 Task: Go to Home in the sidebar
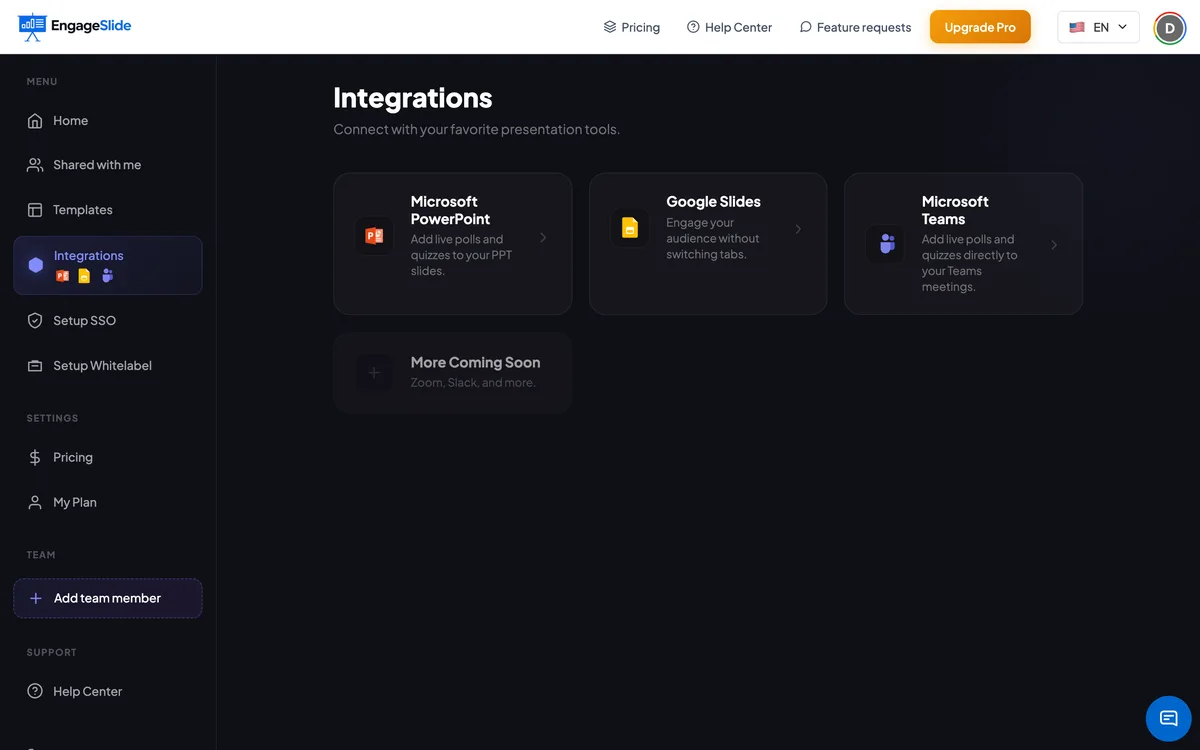108,121
